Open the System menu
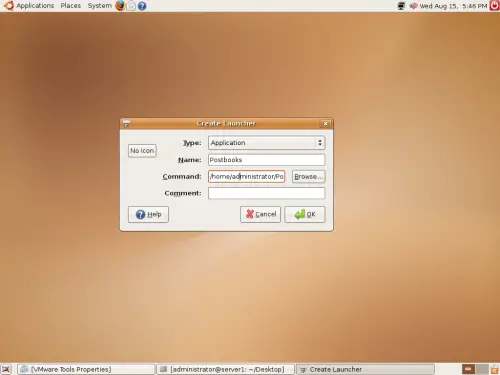500x375 pixels. click(x=99, y=6)
